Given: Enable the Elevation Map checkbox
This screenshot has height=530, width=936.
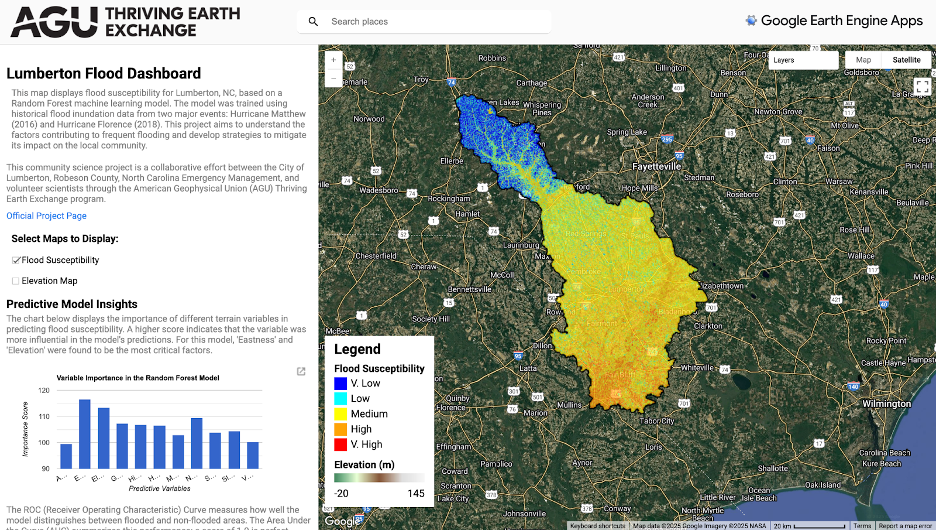Looking at the screenshot, I should [16, 281].
